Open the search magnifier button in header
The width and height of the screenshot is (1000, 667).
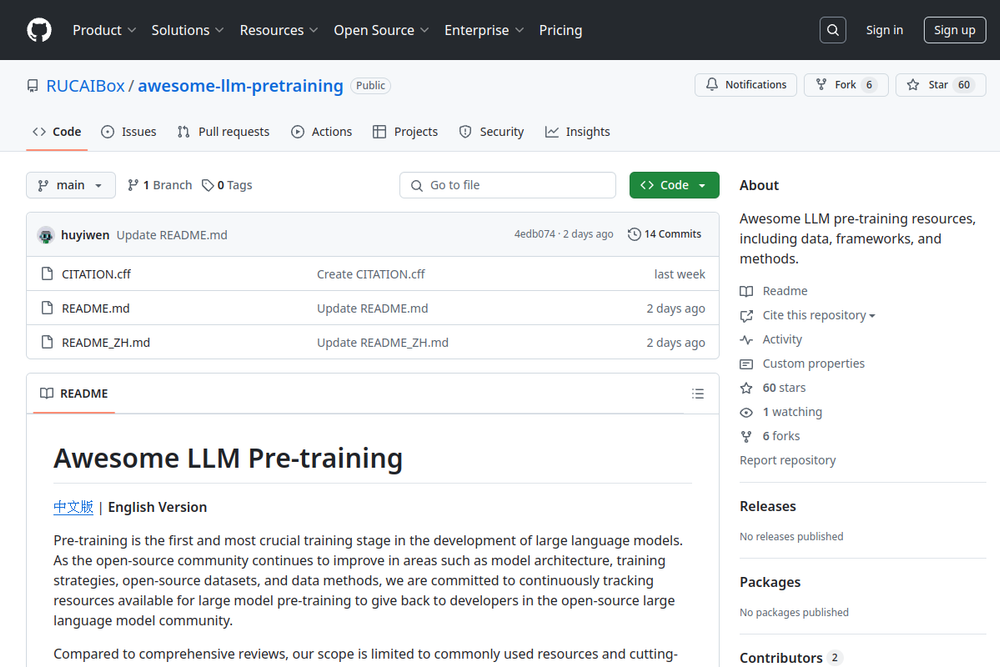(x=833, y=30)
